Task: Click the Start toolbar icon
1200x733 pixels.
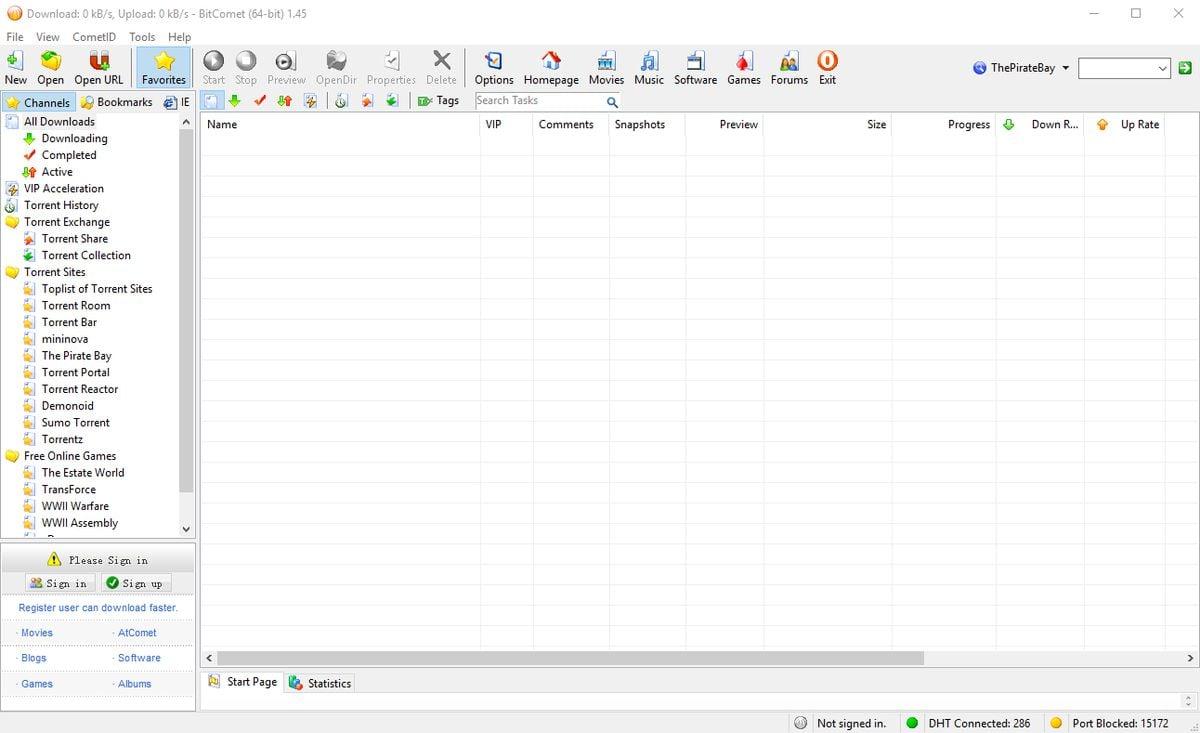Action: click(x=214, y=68)
